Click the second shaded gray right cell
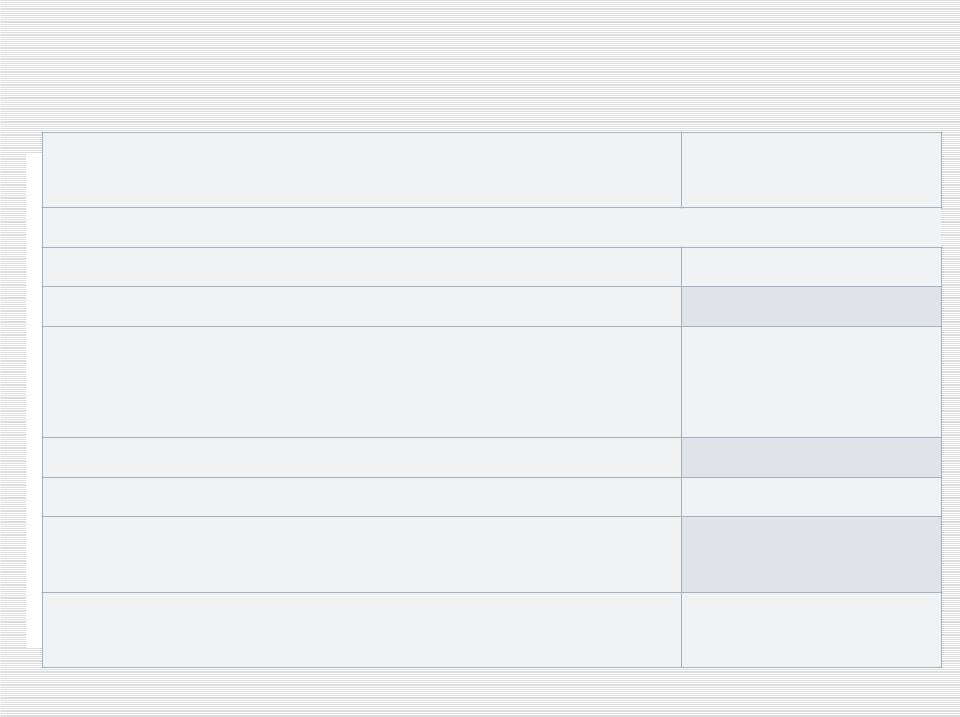The height and width of the screenshot is (717, 960). click(x=811, y=457)
